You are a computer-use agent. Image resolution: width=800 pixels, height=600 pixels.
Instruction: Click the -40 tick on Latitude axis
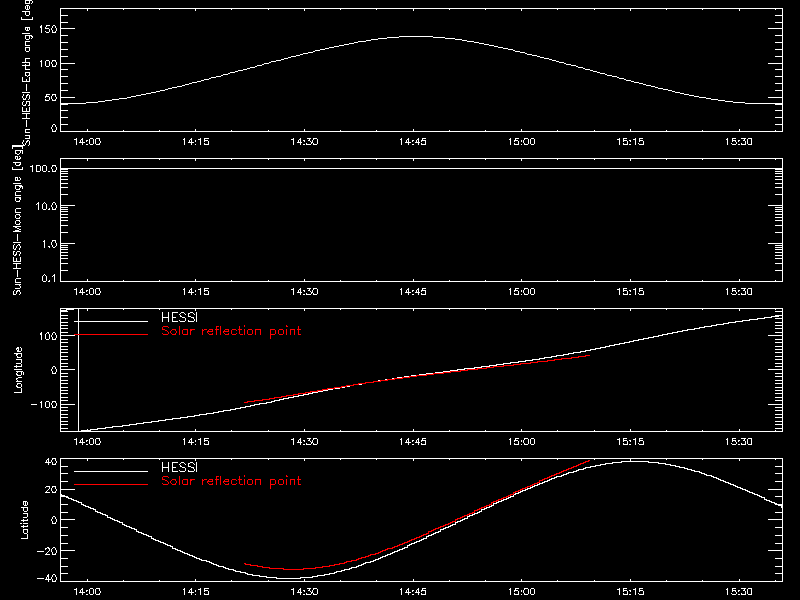click(x=47, y=578)
